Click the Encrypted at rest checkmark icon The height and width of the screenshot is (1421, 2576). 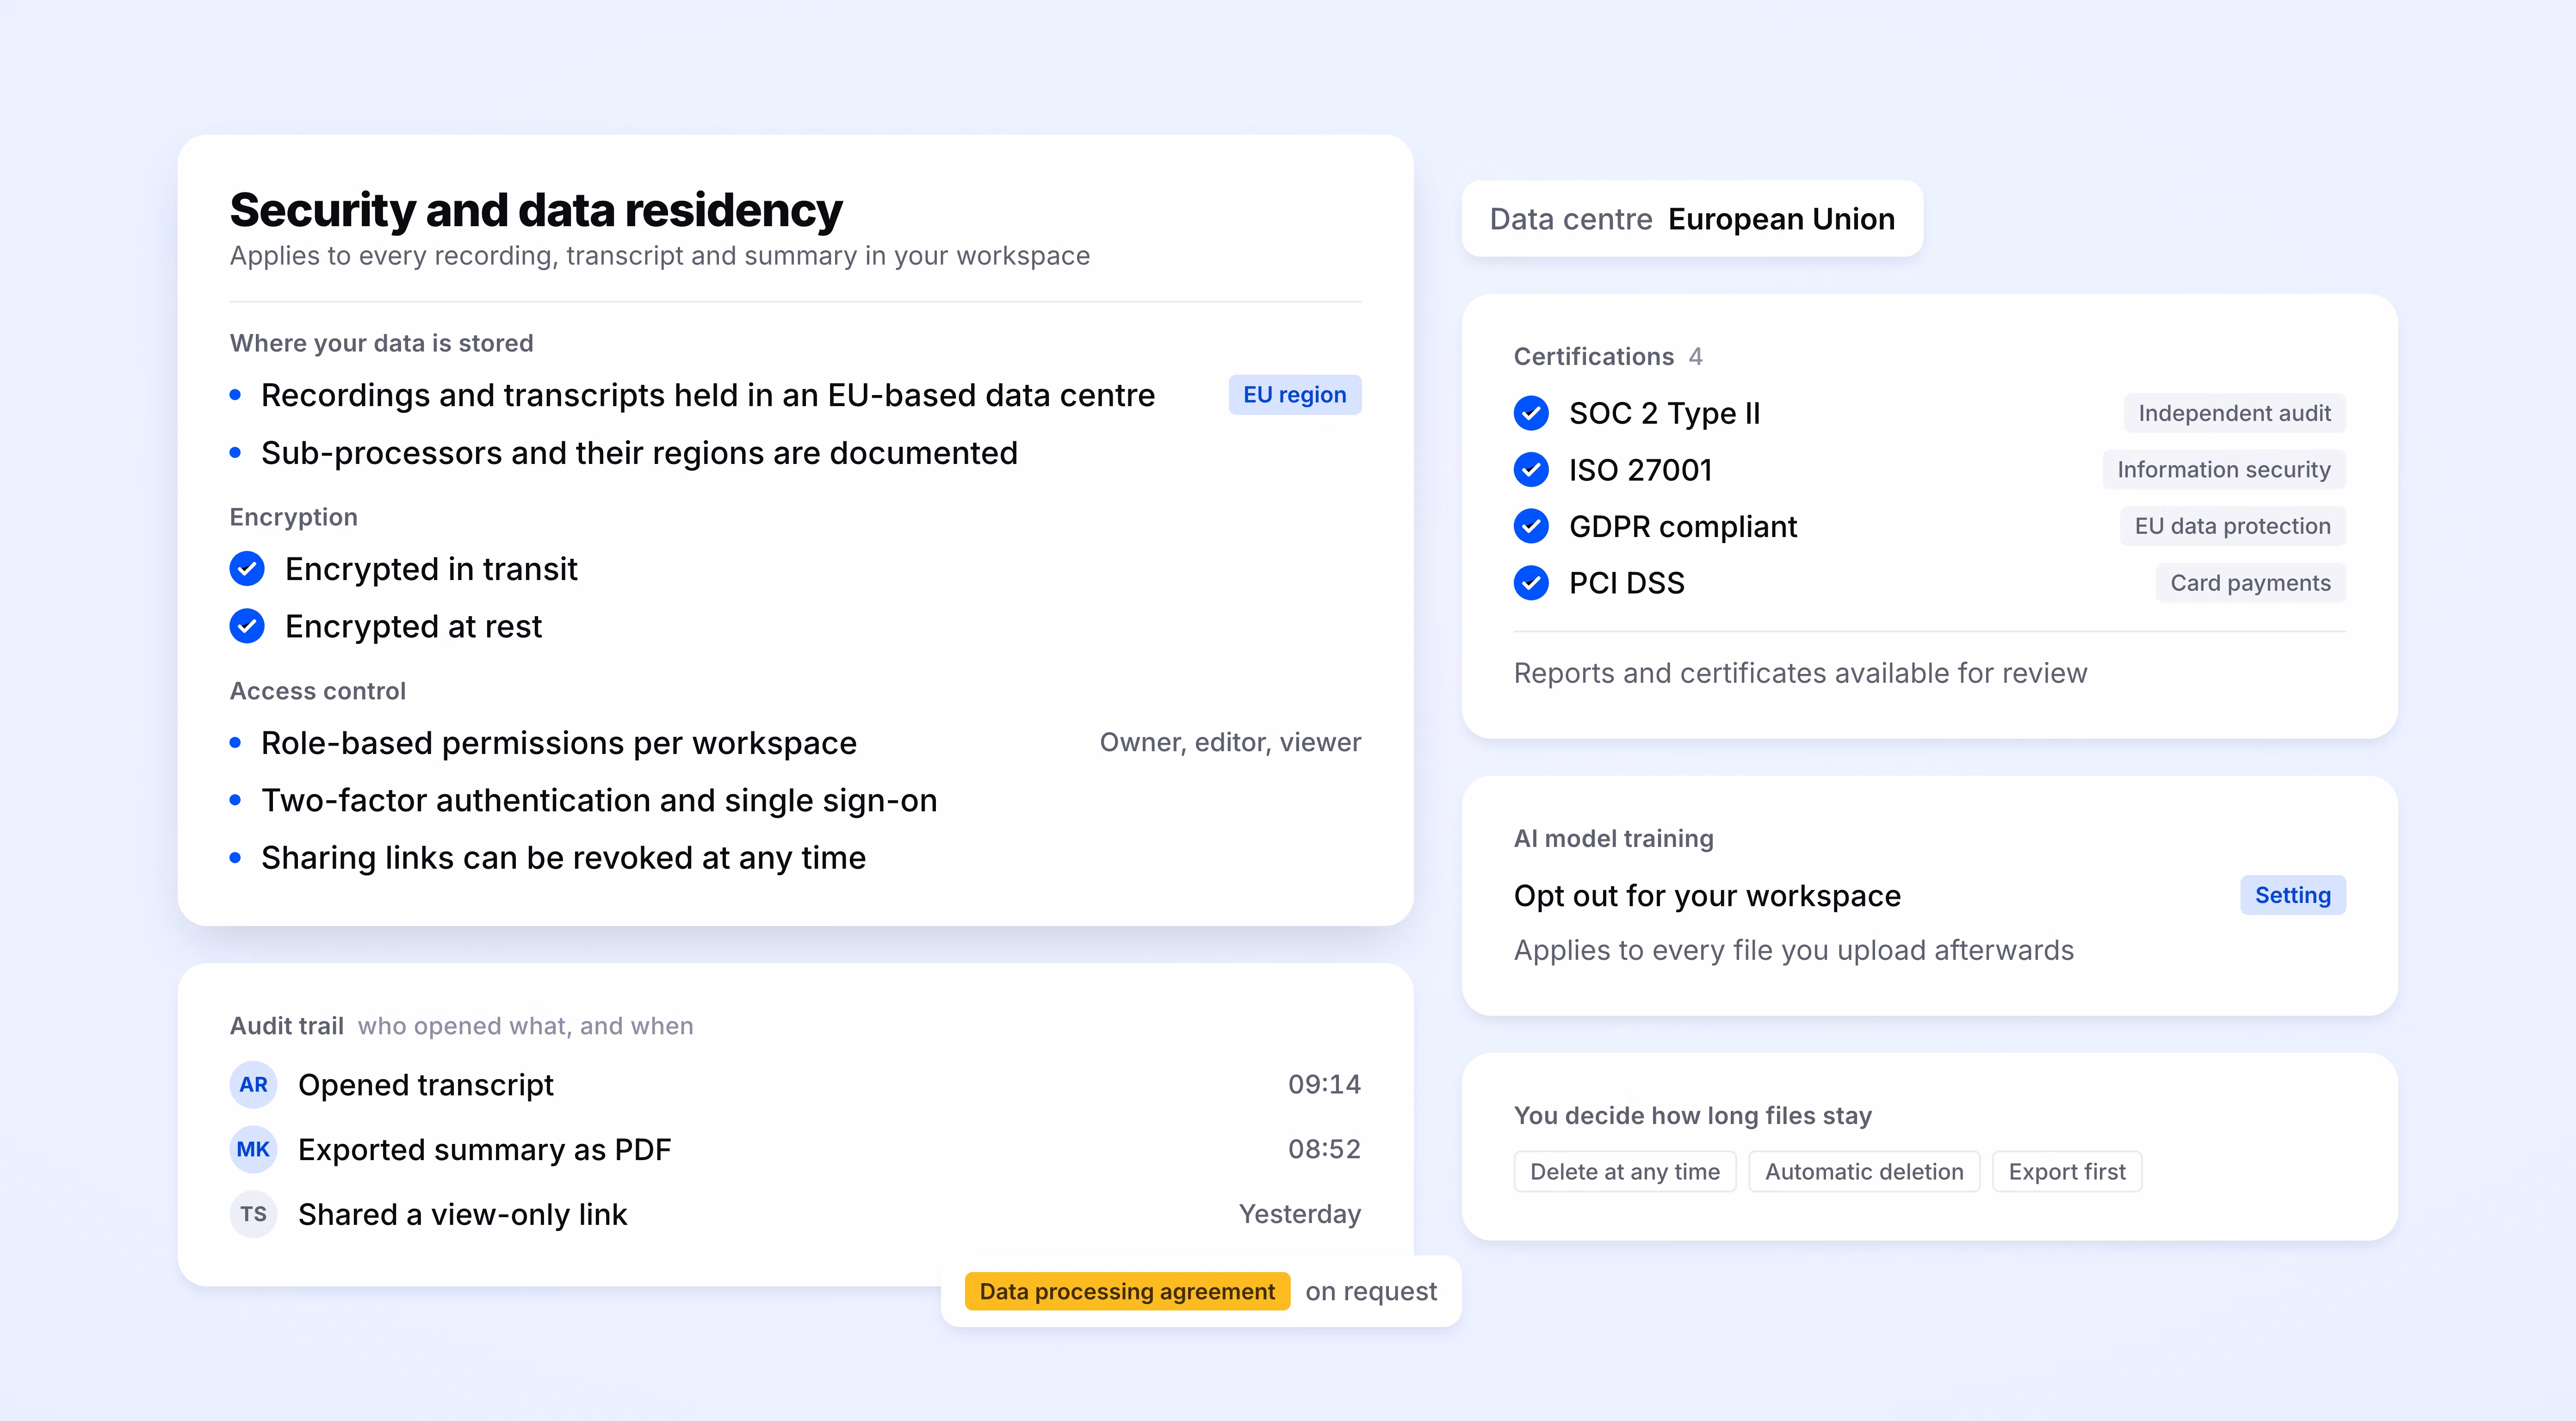coord(247,627)
